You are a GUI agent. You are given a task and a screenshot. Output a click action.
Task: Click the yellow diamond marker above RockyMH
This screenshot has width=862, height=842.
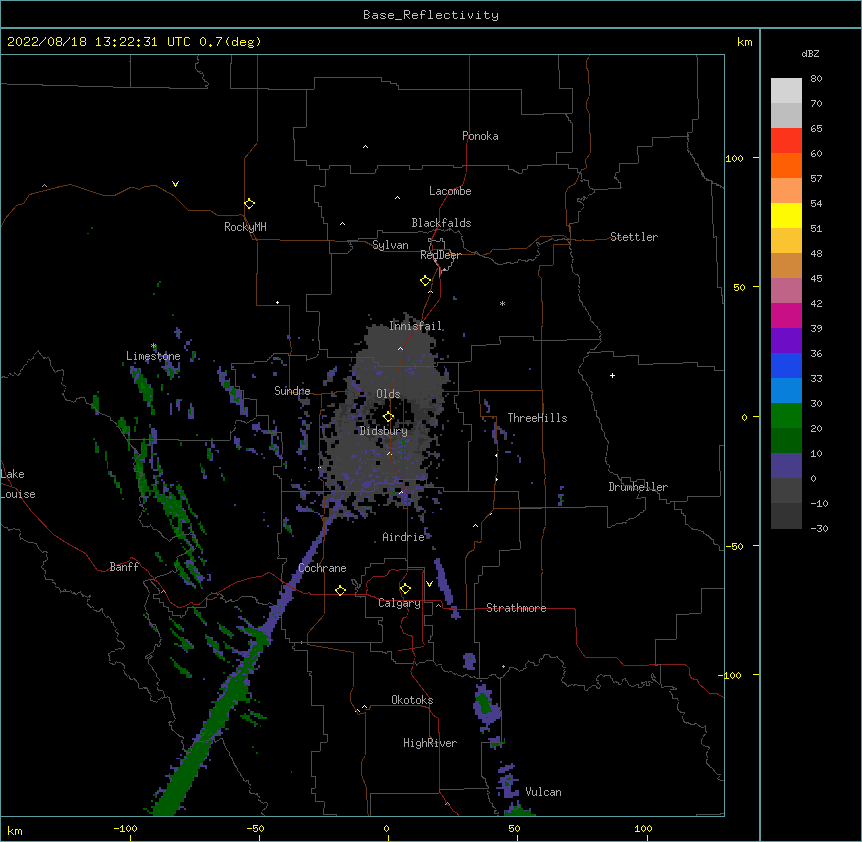[250, 203]
